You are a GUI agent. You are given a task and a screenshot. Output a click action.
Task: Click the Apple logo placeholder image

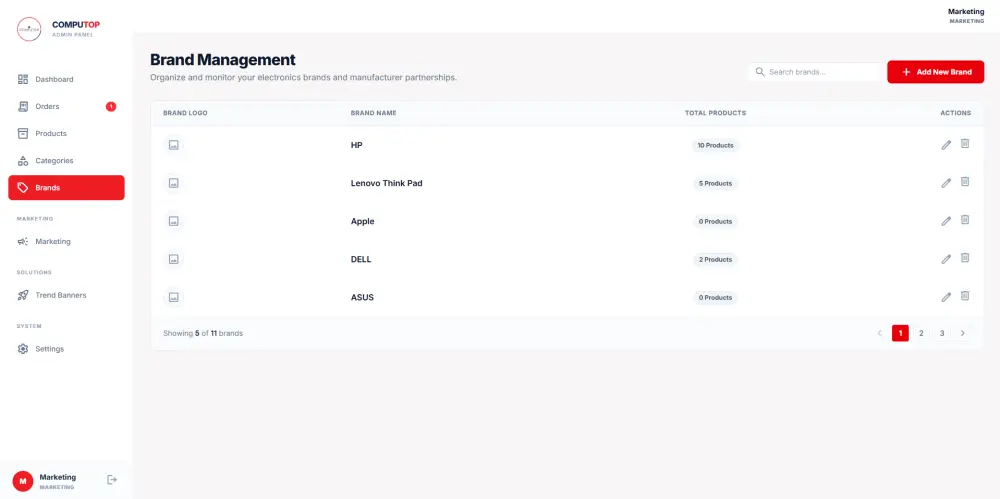[x=173, y=221]
